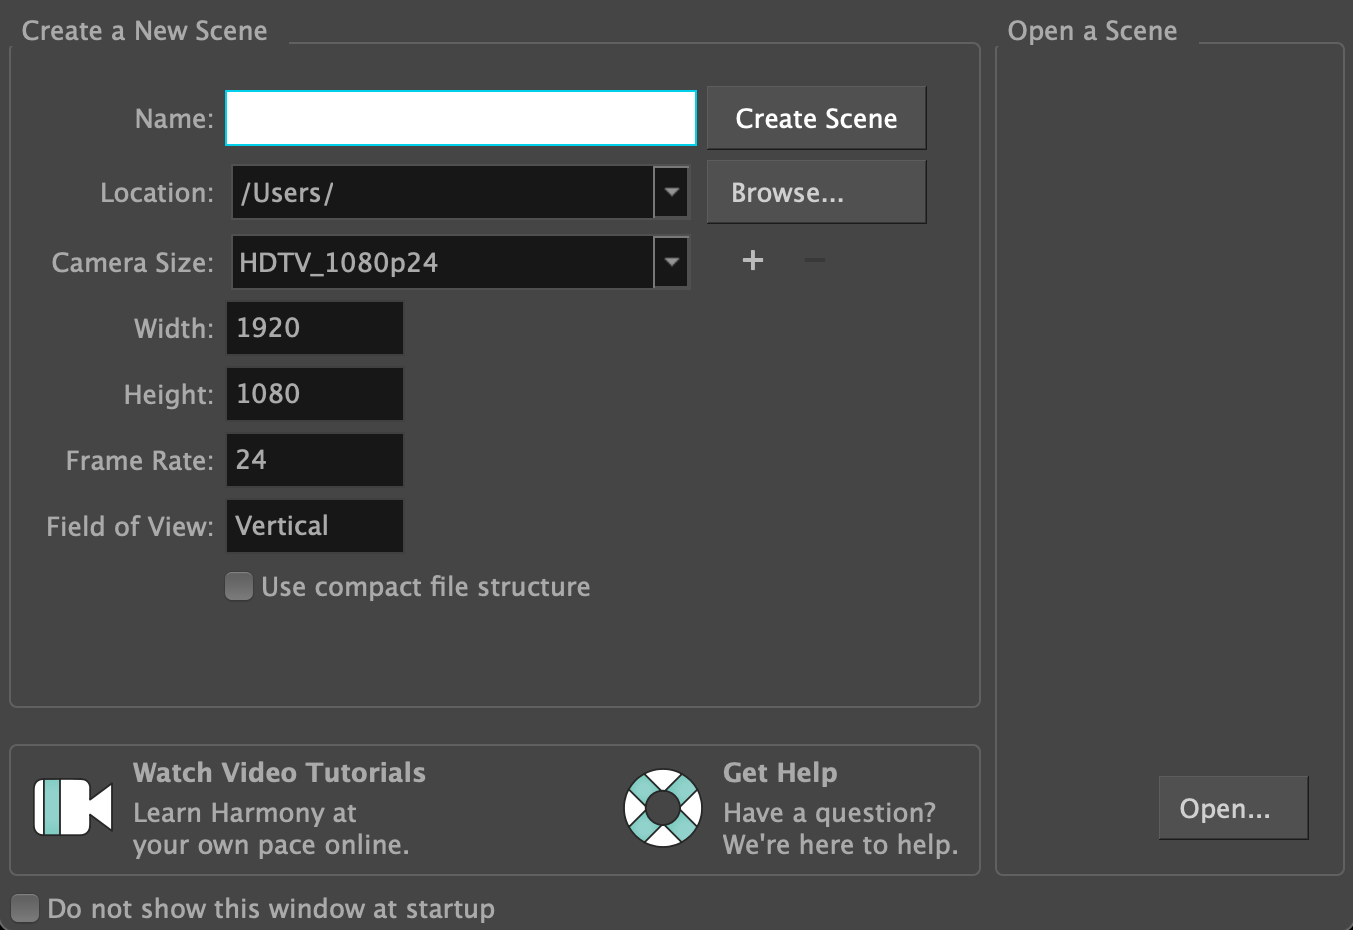Expand the Location dropdown arrow
1353x930 pixels.
671,192
